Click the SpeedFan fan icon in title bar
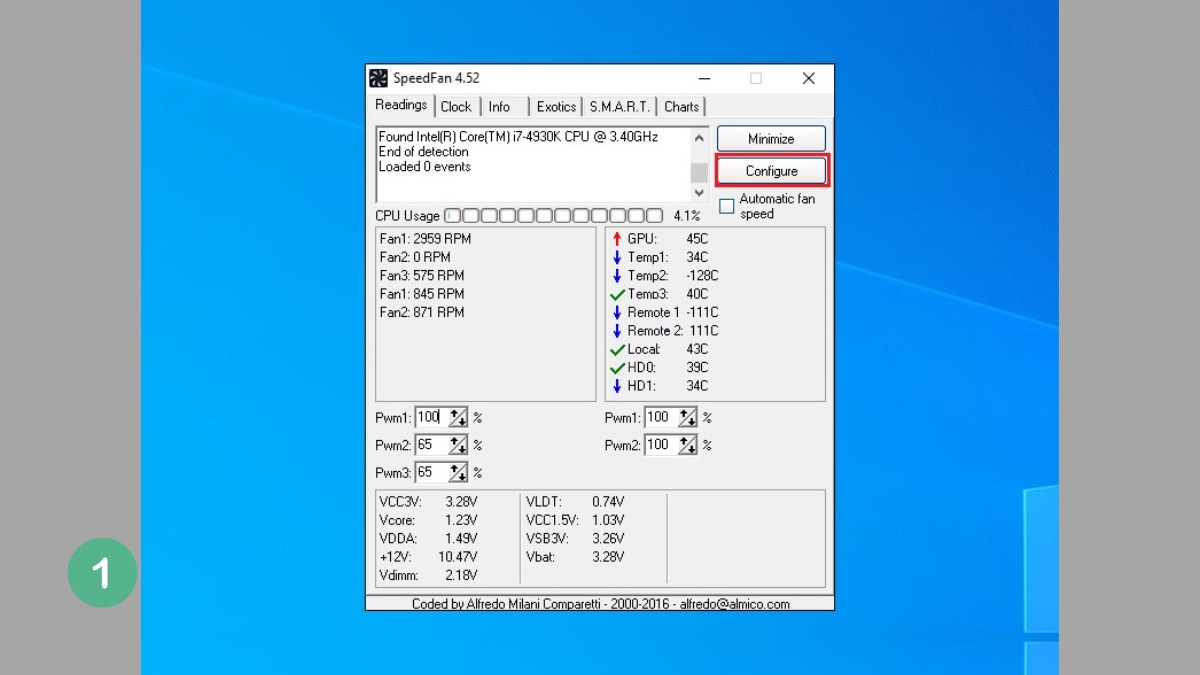The image size is (1200, 675). pos(378,78)
